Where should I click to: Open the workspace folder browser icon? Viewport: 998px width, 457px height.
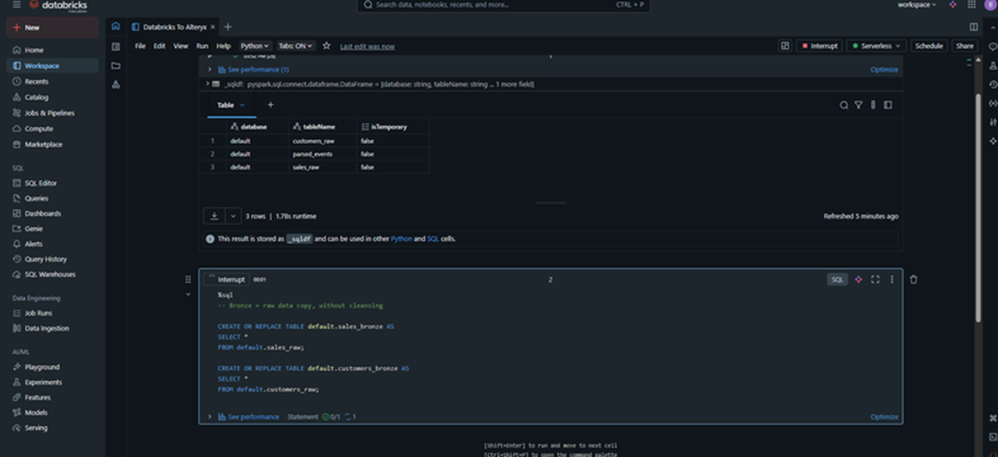pyautogui.click(x=115, y=66)
